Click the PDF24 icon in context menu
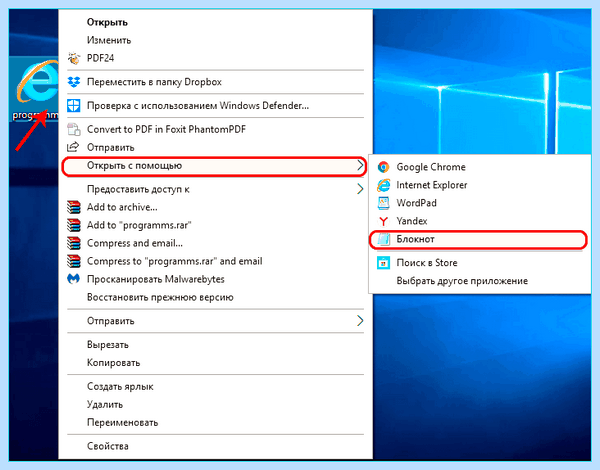The width and height of the screenshot is (600, 470). [x=73, y=58]
